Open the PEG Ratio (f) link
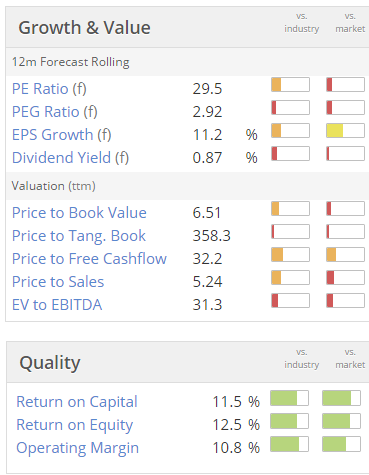The width and height of the screenshot is (369, 475). [x=55, y=112]
